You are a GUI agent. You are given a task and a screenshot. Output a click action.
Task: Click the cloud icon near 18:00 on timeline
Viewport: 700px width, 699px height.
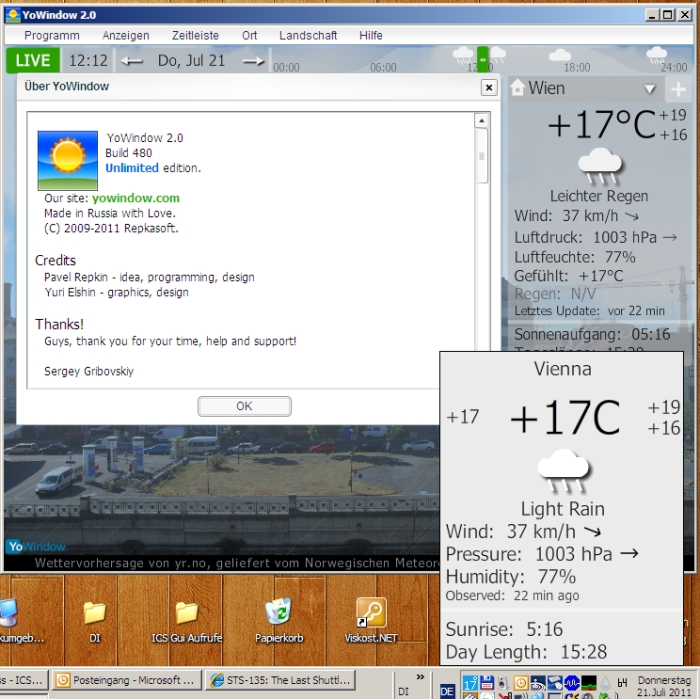tap(559, 55)
